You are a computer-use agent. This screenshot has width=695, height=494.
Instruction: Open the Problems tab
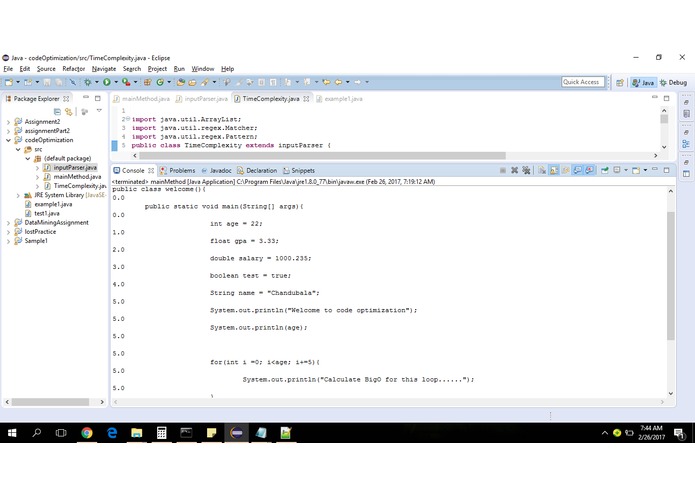coord(178,171)
